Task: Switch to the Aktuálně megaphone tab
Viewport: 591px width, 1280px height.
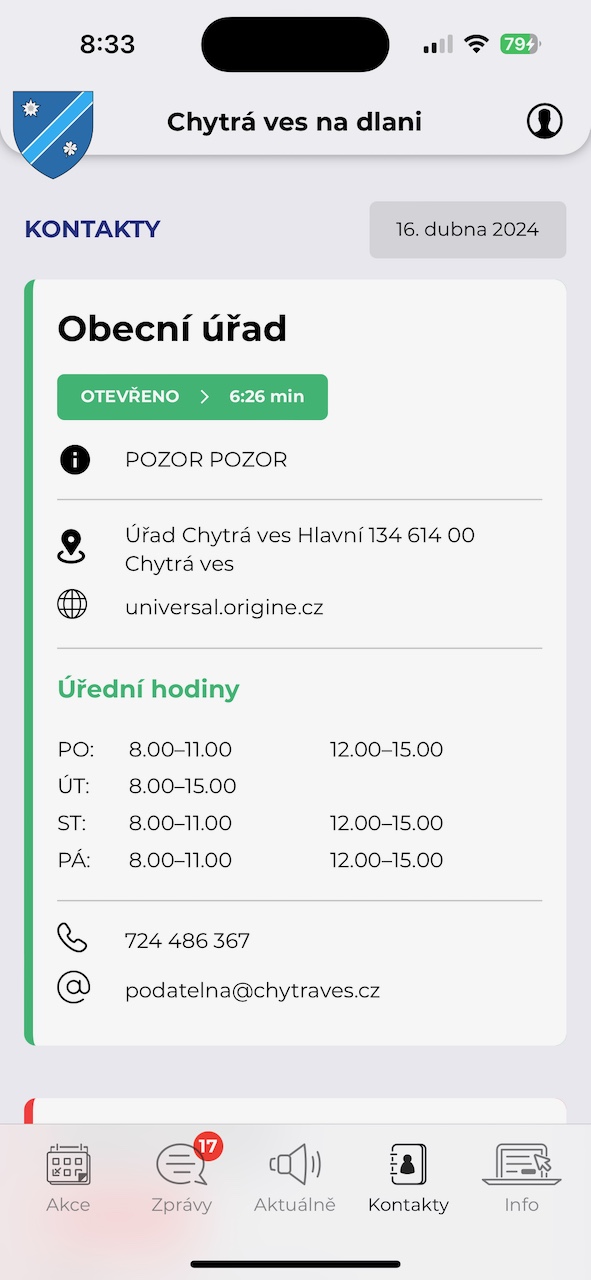Action: pos(295,1178)
